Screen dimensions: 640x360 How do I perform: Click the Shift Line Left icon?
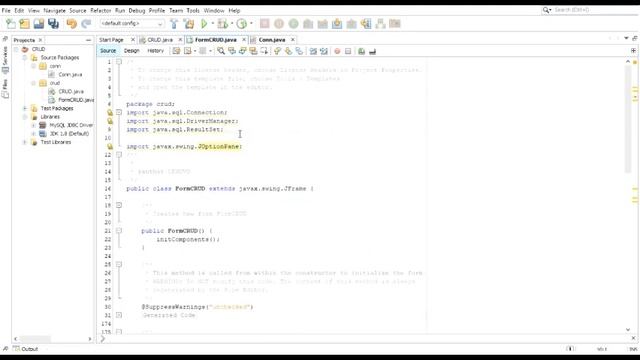[x=313, y=51]
